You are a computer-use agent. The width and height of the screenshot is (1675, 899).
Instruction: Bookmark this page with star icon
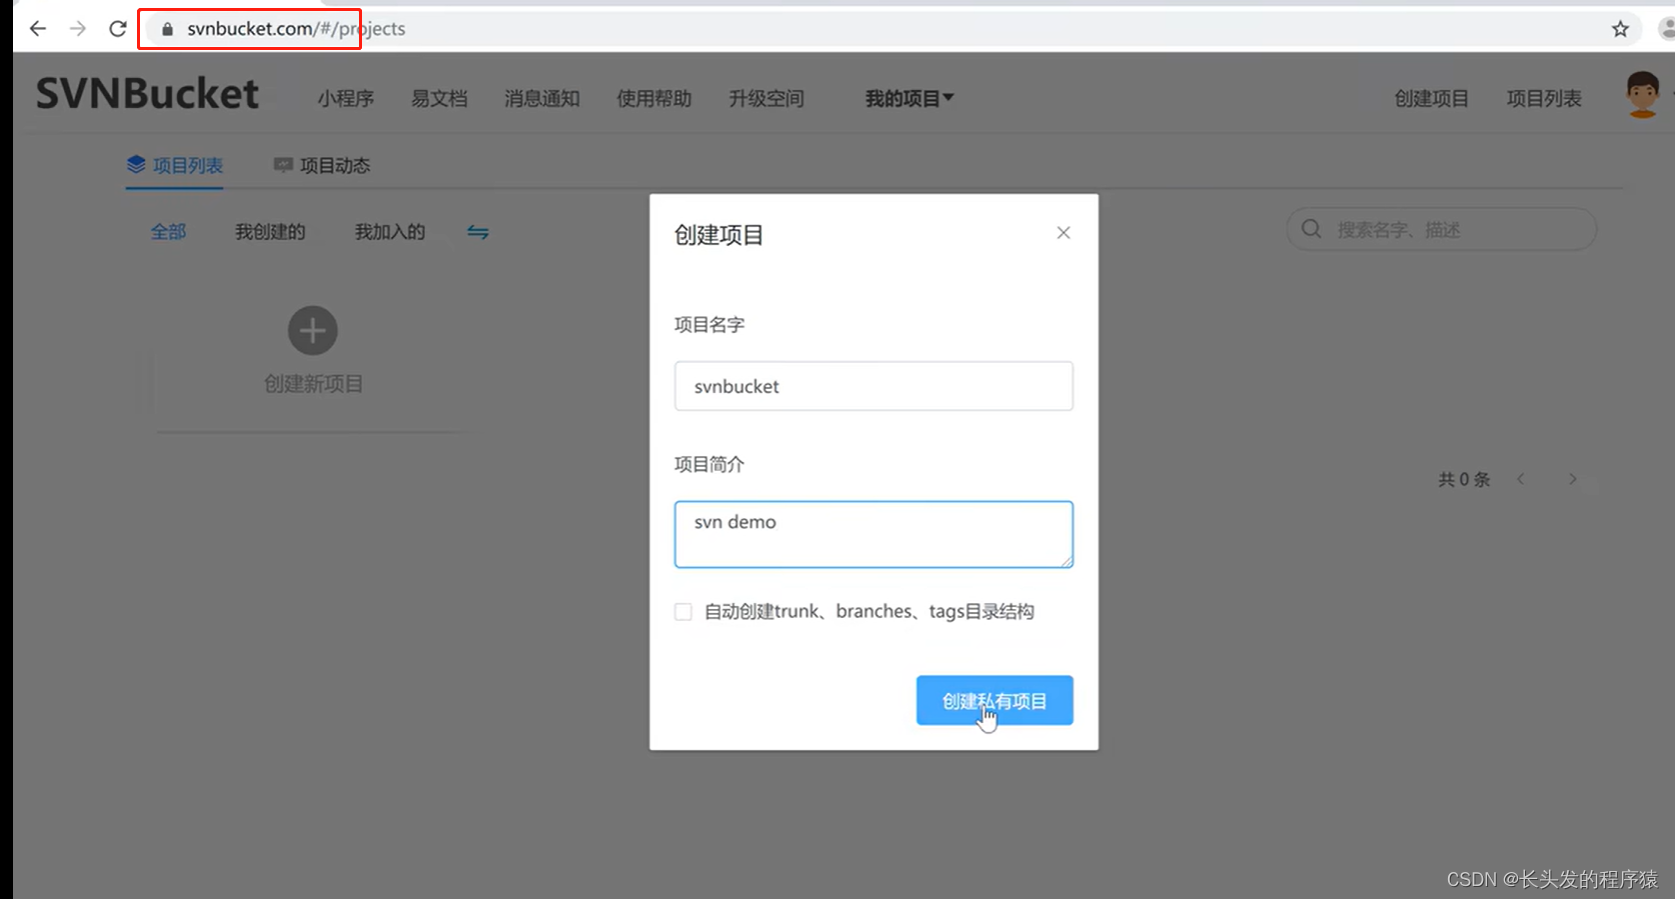coord(1620,29)
